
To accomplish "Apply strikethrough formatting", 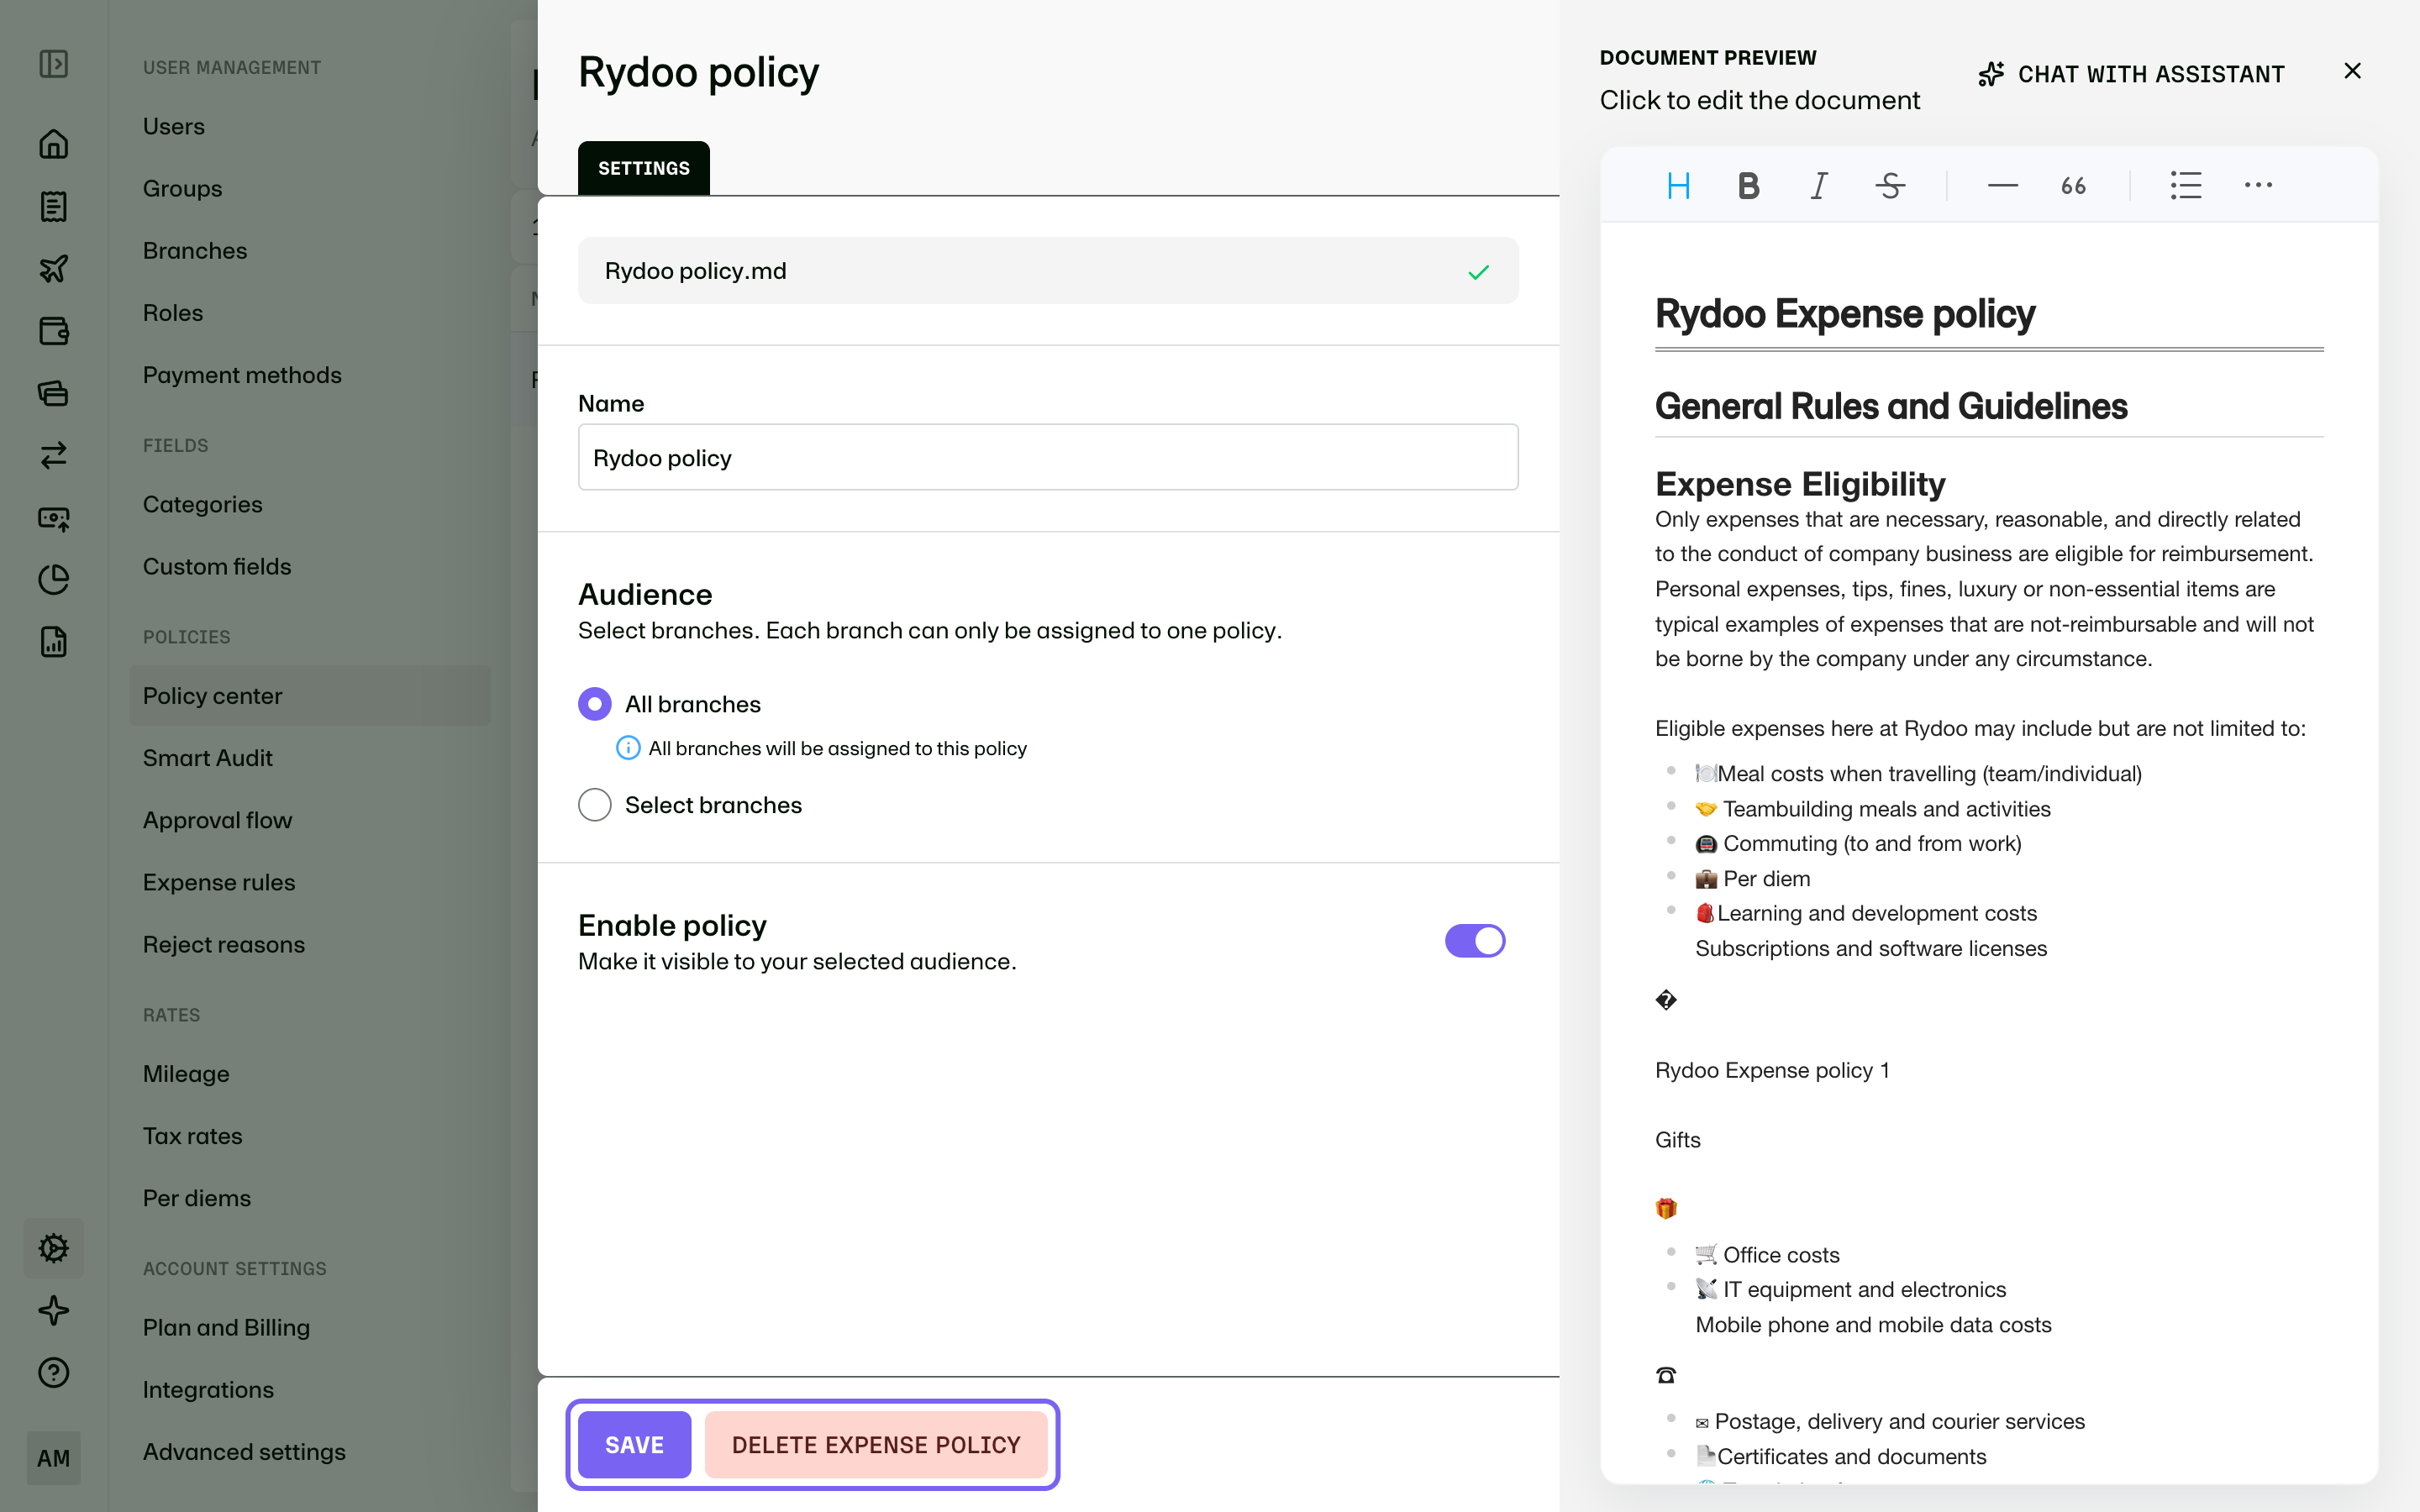I will (1890, 186).
